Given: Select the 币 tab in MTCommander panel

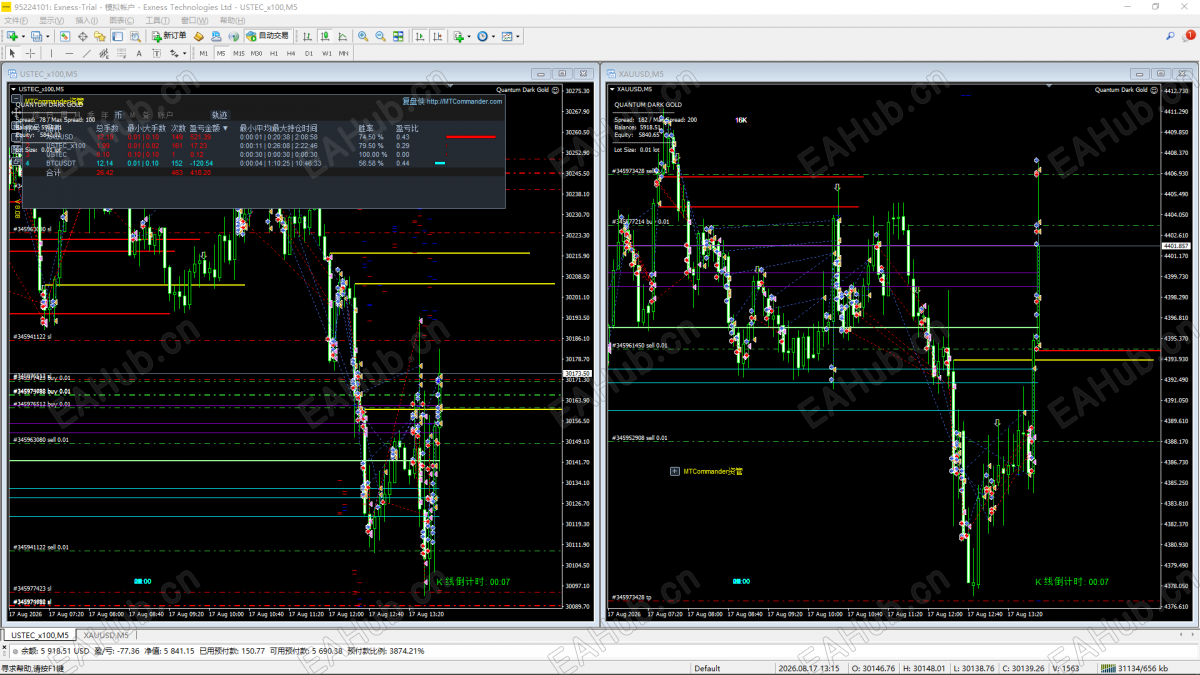Looking at the screenshot, I should coord(118,114).
